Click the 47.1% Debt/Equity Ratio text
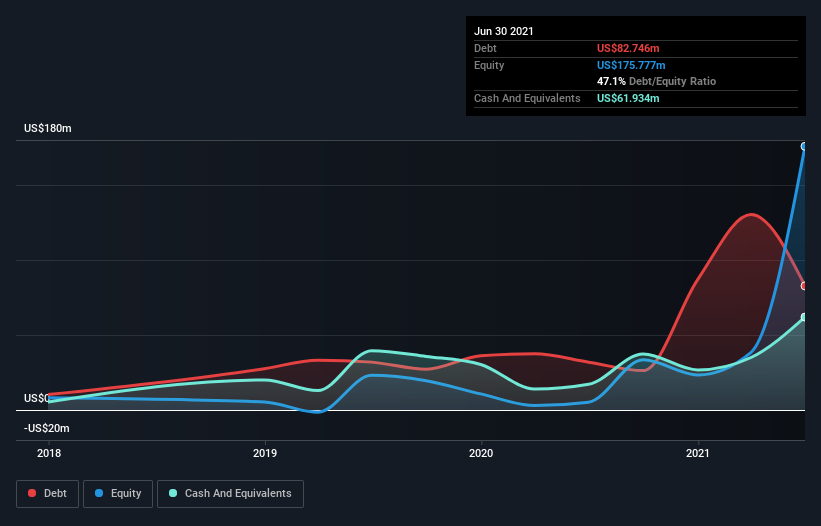This screenshot has height=526, width=821. 657,81
